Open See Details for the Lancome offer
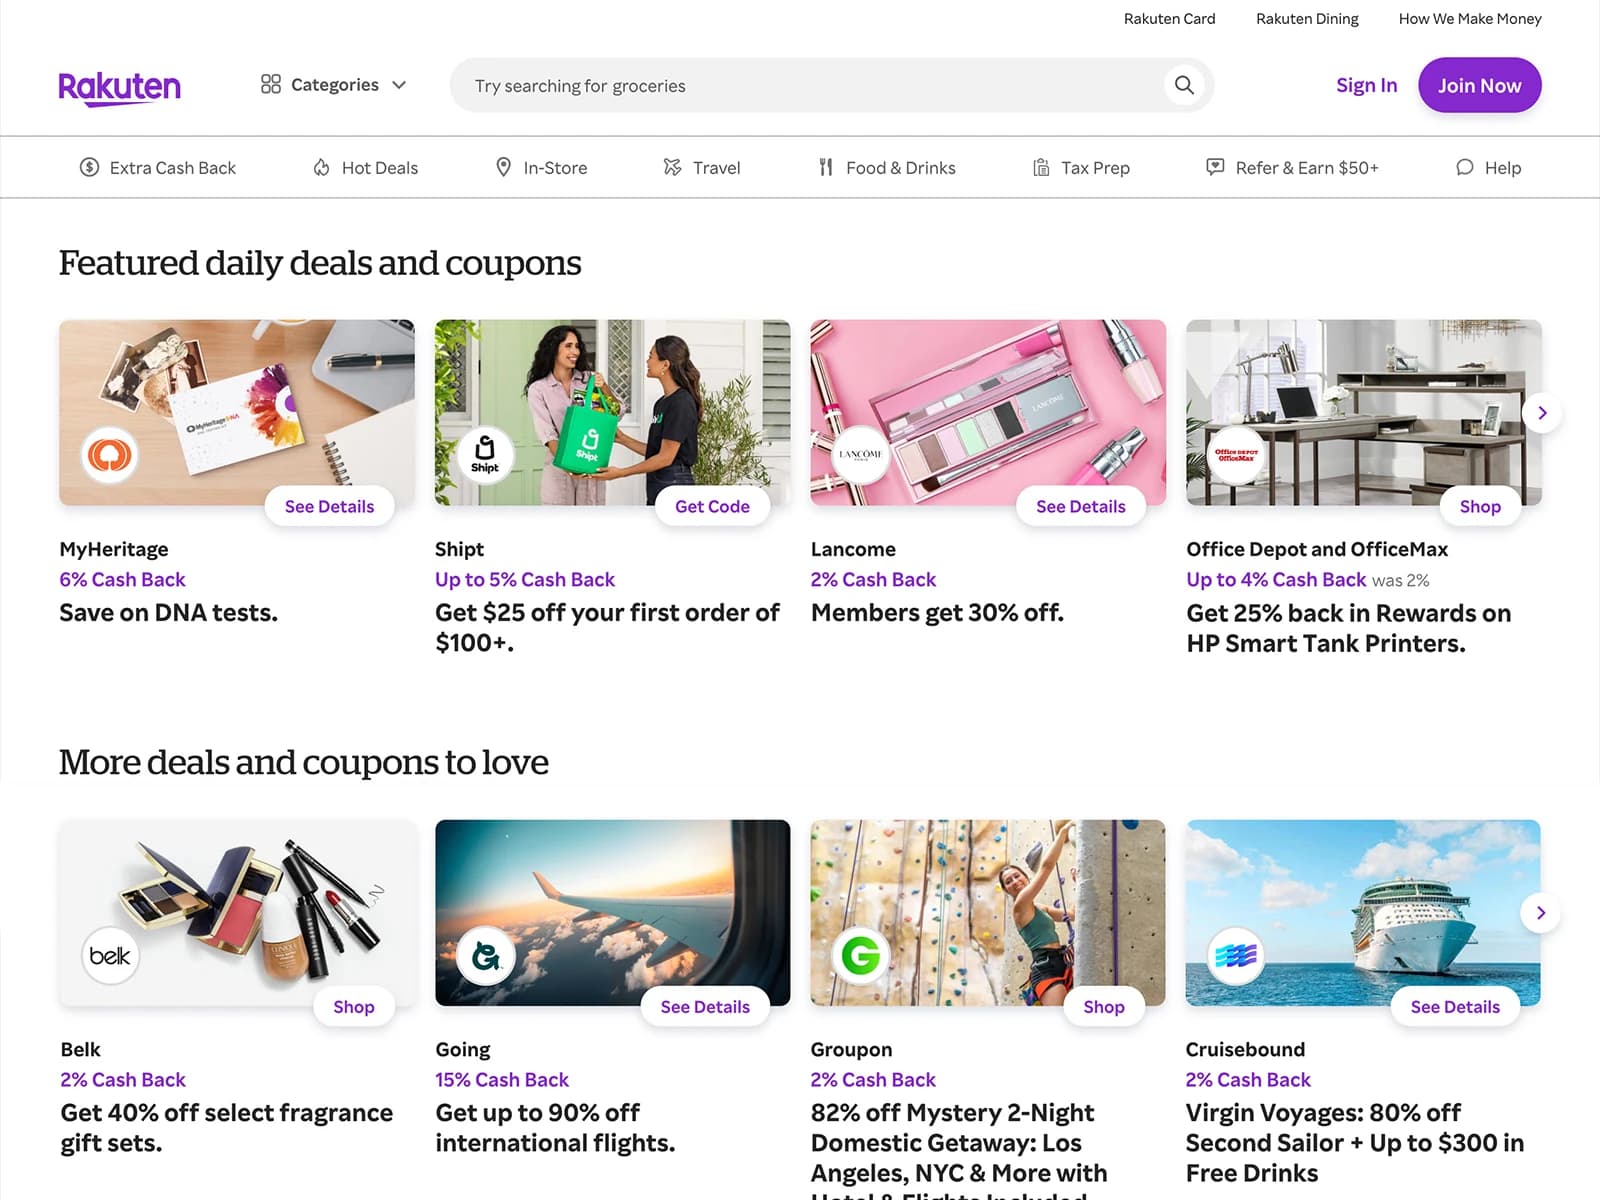The height and width of the screenshot is (1200, 1600). tap(1080, 506)
